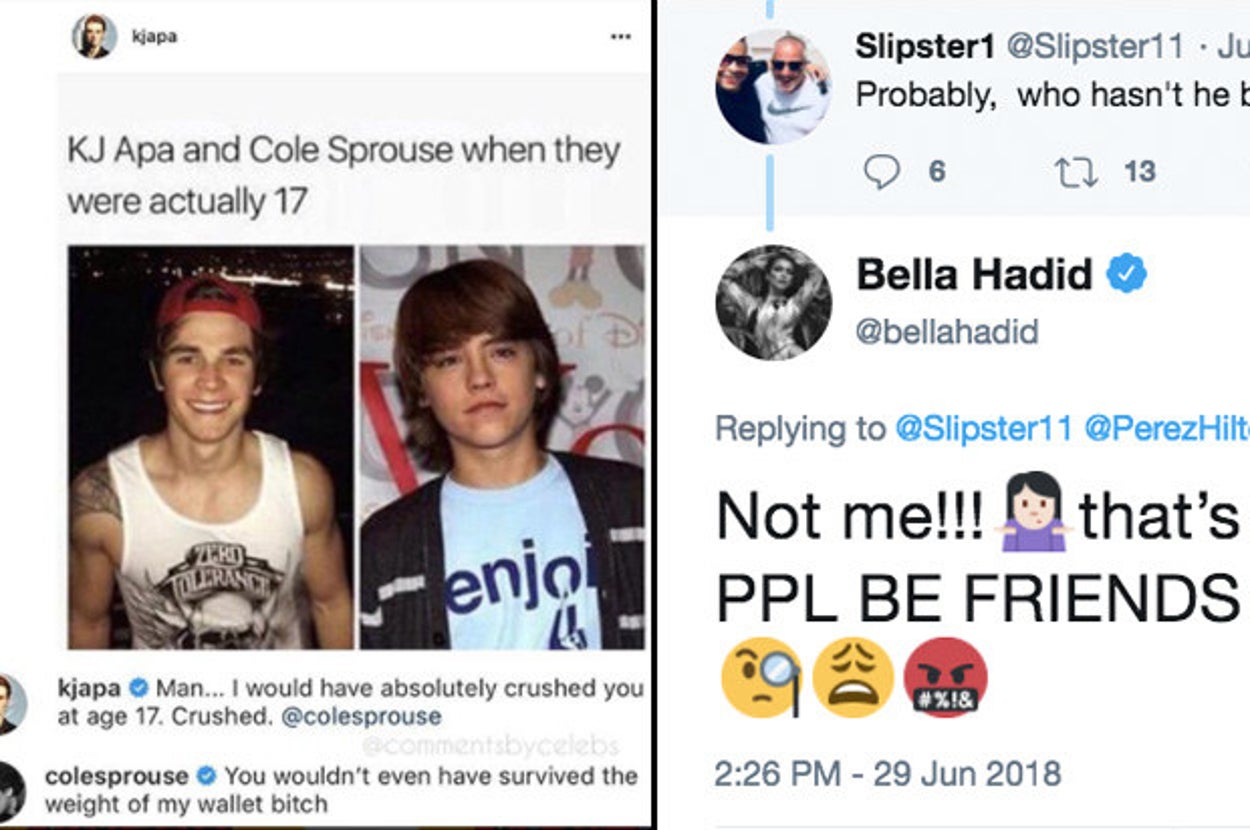
Task: Click the 2:26 PM - 29 Jun 2018 timestamp
Action: [887, 773]
